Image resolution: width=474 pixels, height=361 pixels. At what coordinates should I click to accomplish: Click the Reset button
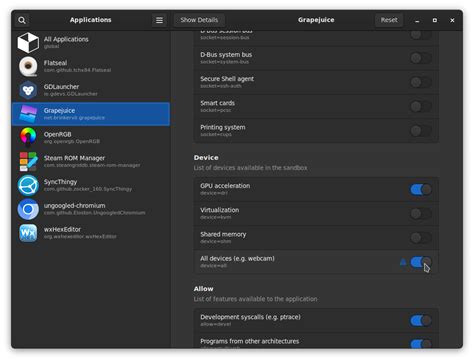point(389,20)
